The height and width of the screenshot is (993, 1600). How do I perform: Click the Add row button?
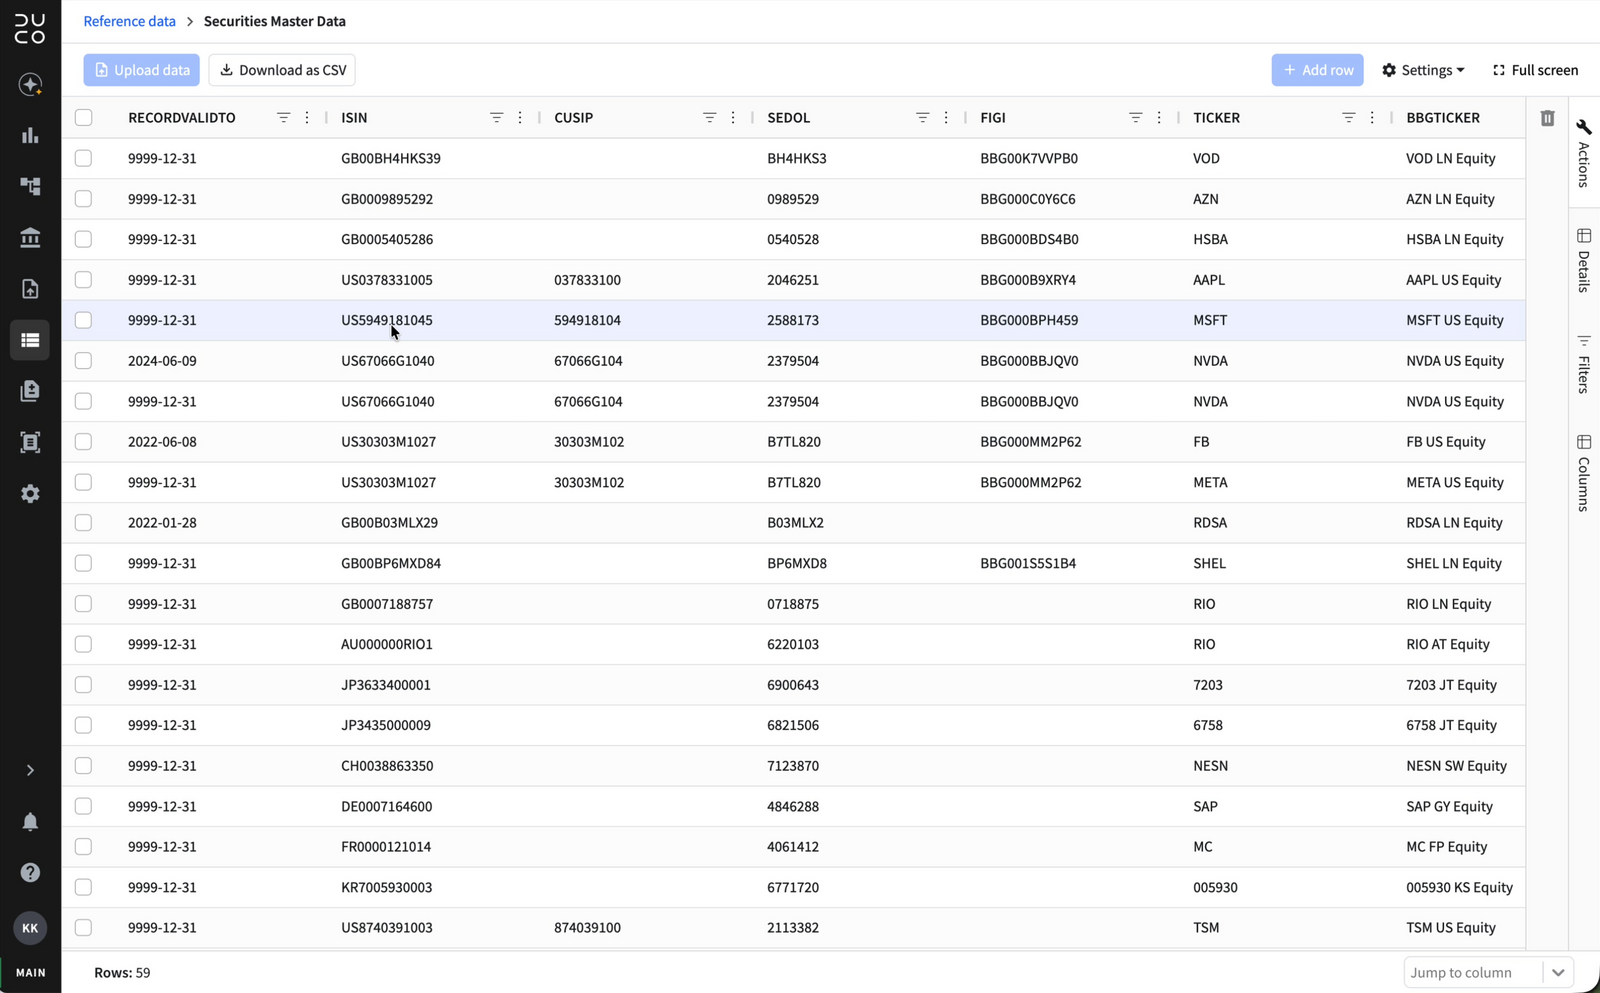tap(1317, 70)
